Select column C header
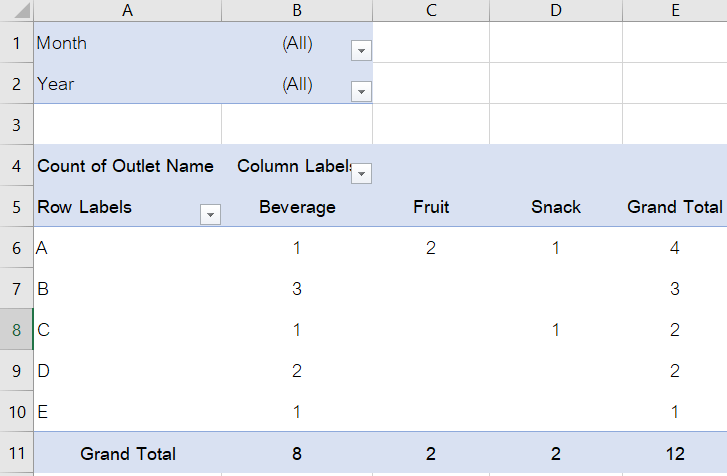The image size is (727, 476). point(430,10)
